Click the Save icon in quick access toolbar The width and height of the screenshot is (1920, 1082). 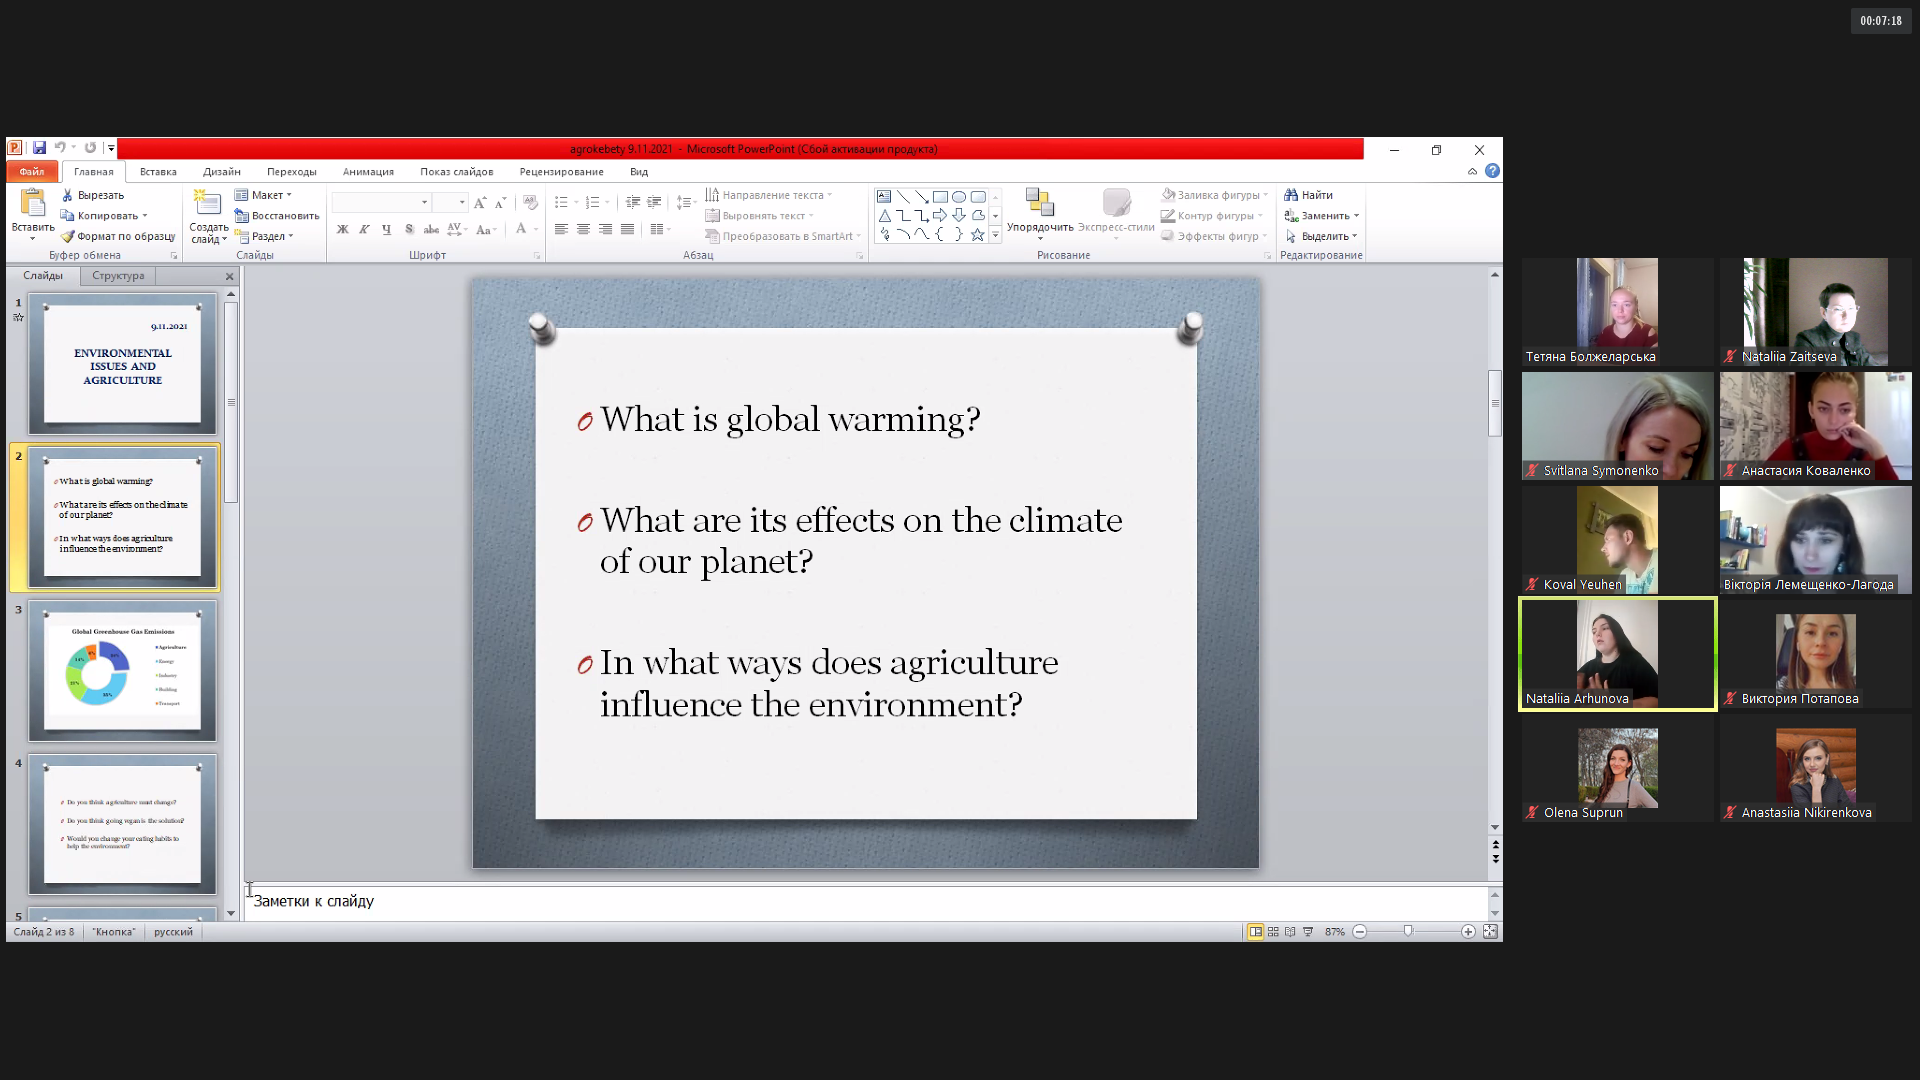39,148
